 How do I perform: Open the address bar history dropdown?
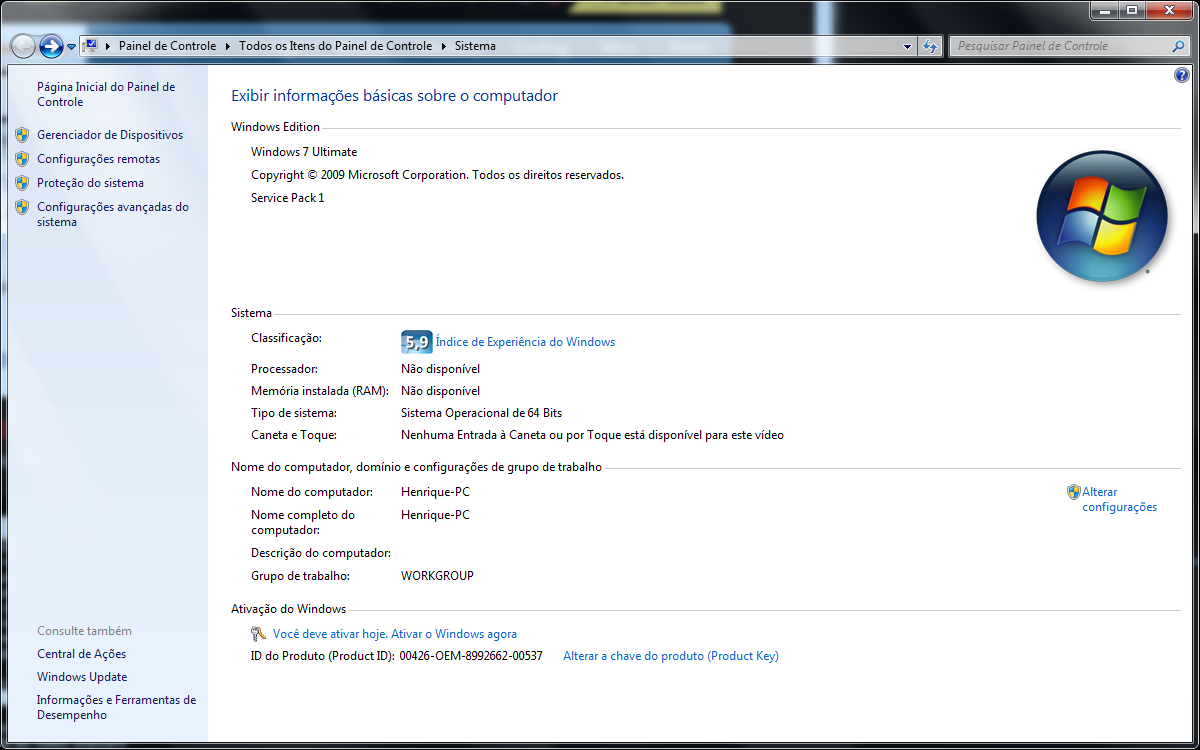point(908,46)
